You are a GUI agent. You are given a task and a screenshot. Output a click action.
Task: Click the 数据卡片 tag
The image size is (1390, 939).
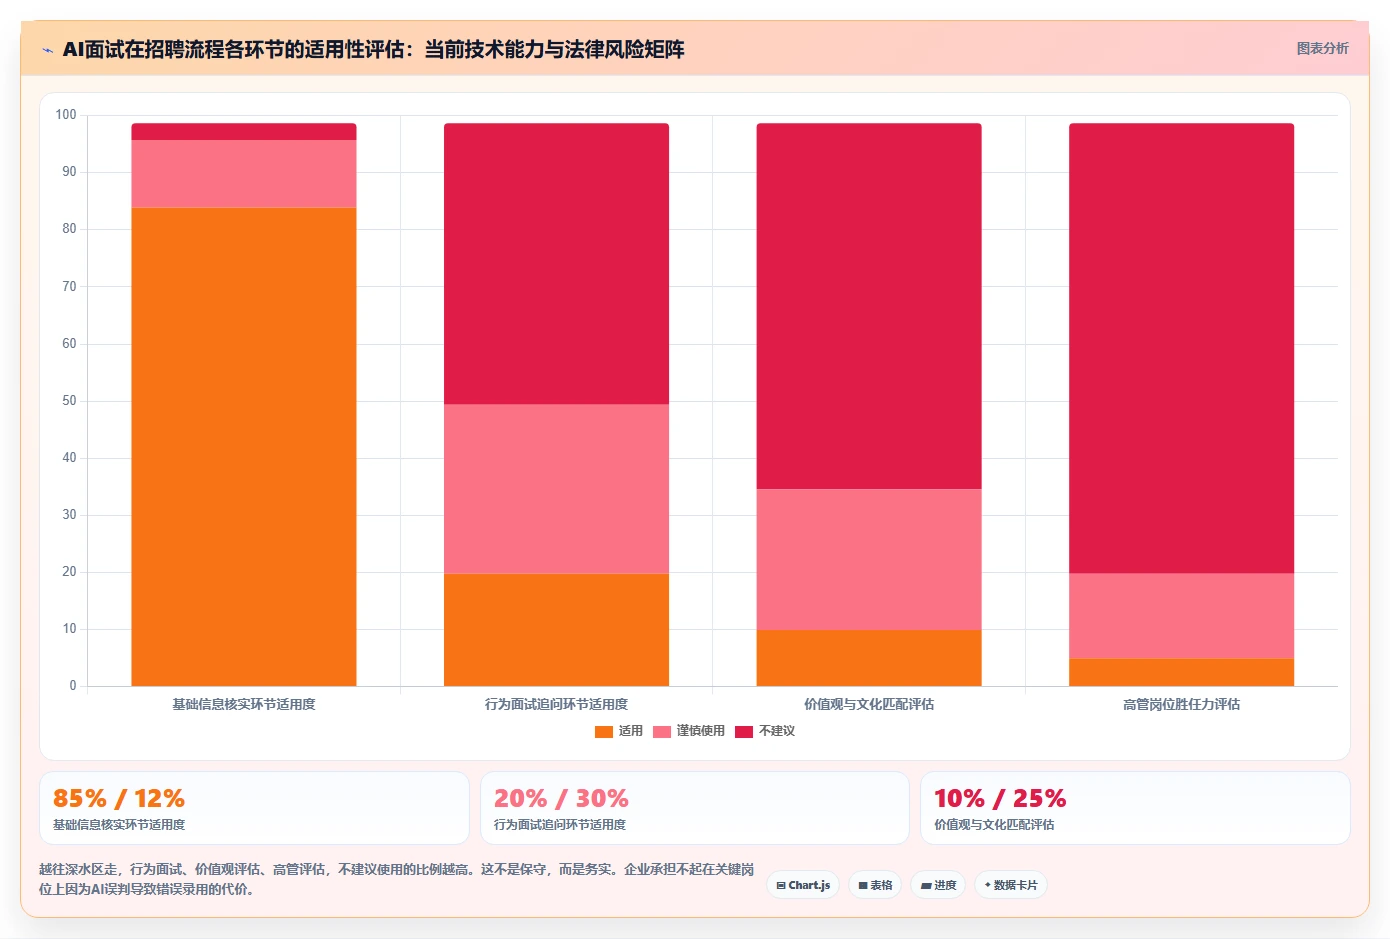pos(1011,885)
